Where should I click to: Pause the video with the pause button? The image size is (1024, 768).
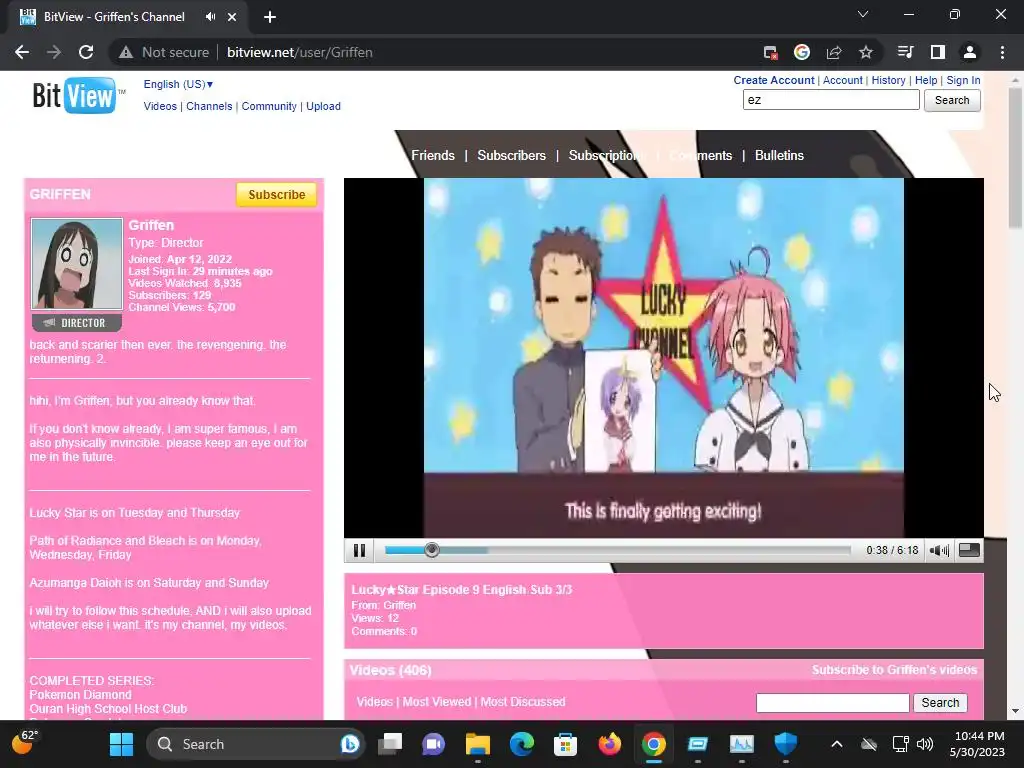coord(359,551)
